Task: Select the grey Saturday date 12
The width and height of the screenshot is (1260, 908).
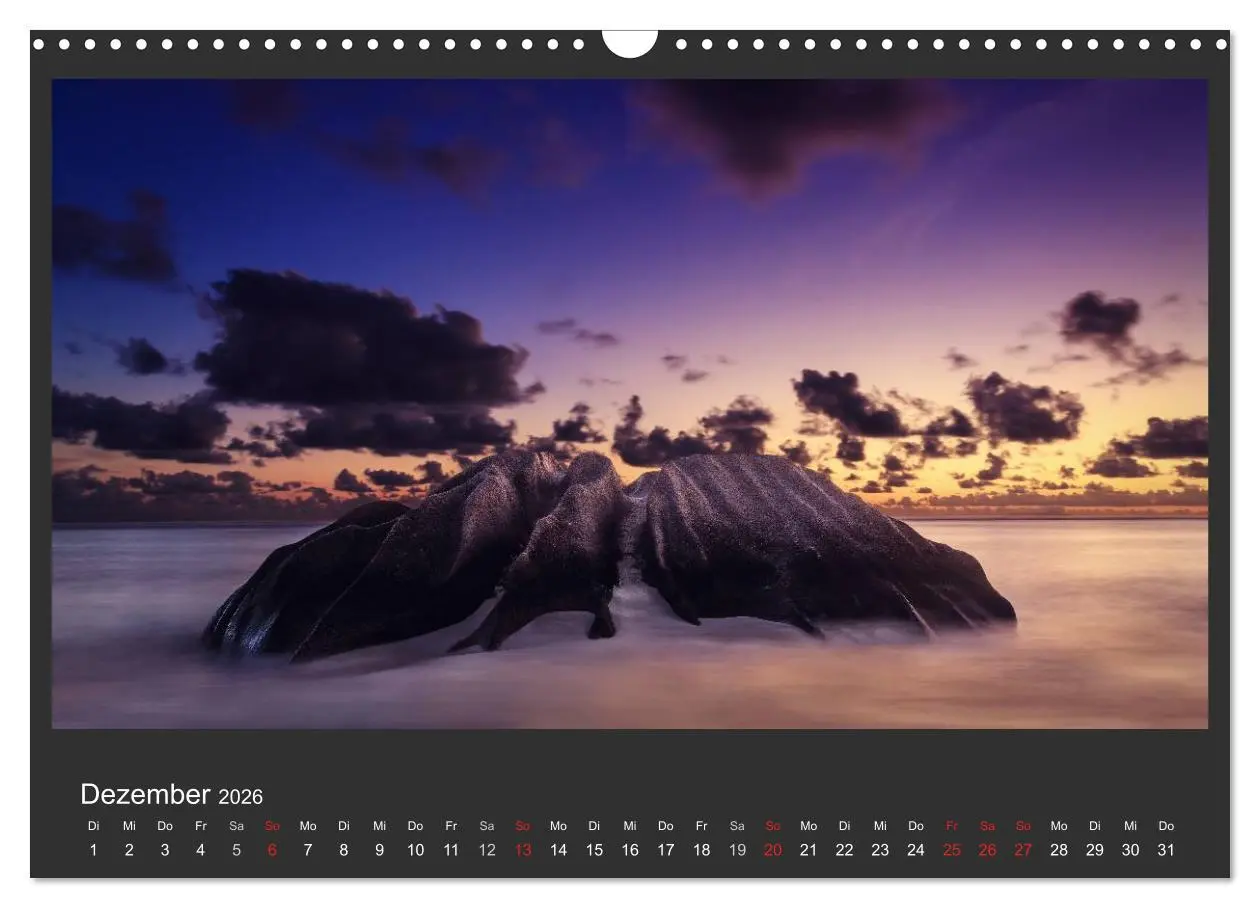Action: pos(487,850)
